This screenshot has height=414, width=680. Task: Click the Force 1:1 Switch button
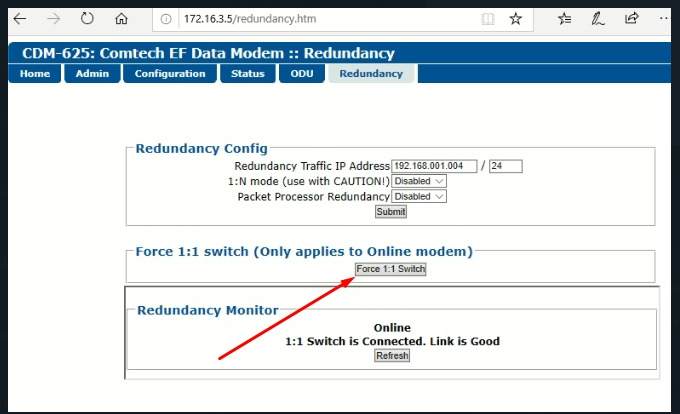pyautogui.click(x=390, y=269)
